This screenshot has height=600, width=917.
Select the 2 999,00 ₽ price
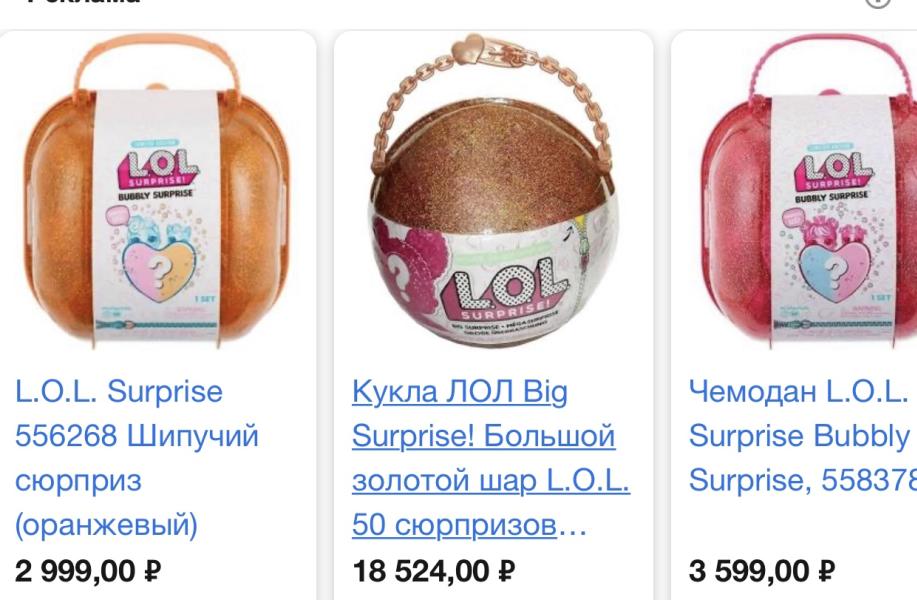(x=88, y=571)
